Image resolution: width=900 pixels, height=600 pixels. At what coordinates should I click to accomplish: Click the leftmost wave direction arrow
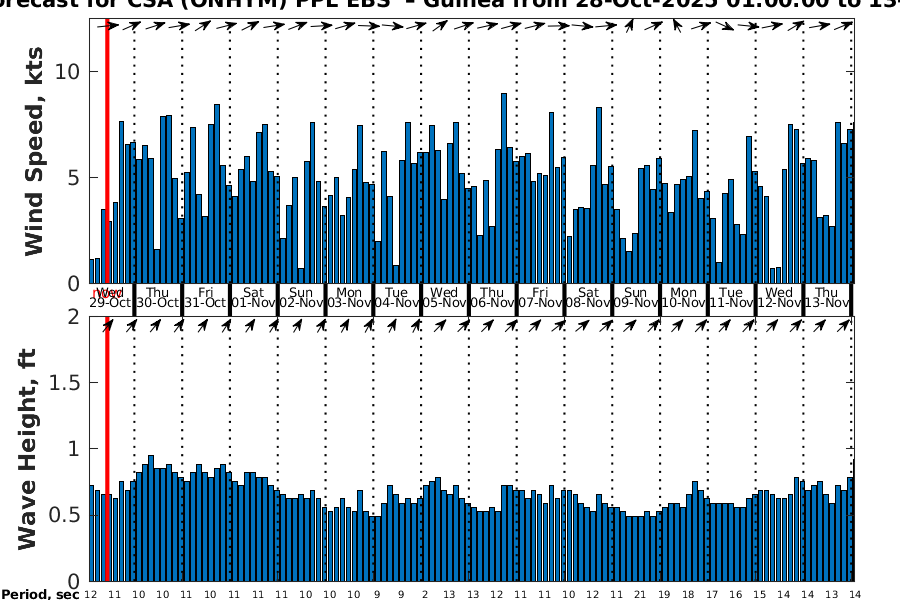108,324
